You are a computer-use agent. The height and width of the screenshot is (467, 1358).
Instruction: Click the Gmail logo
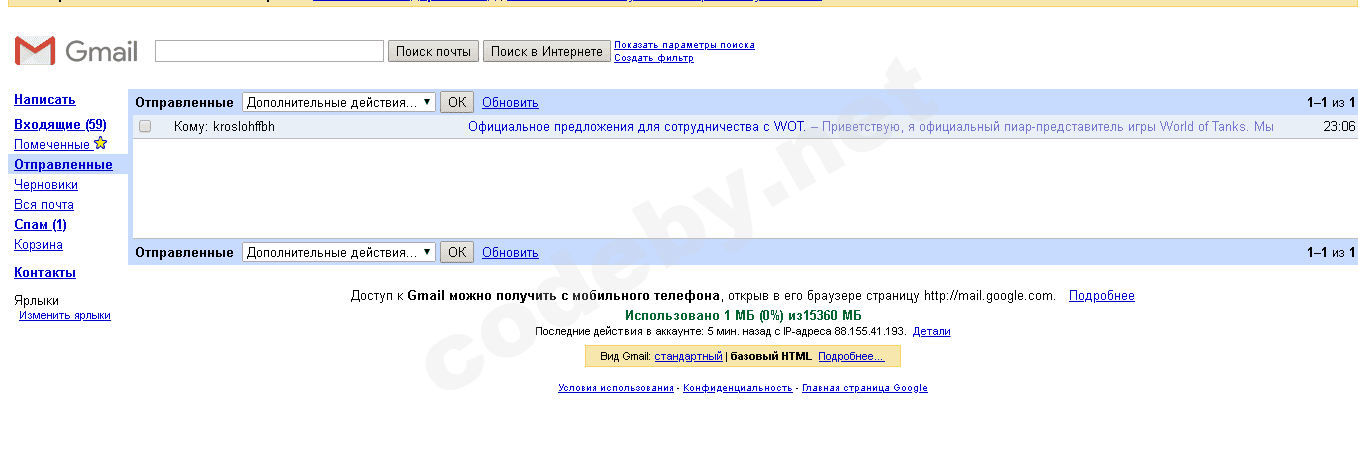(x=76, y=51)
